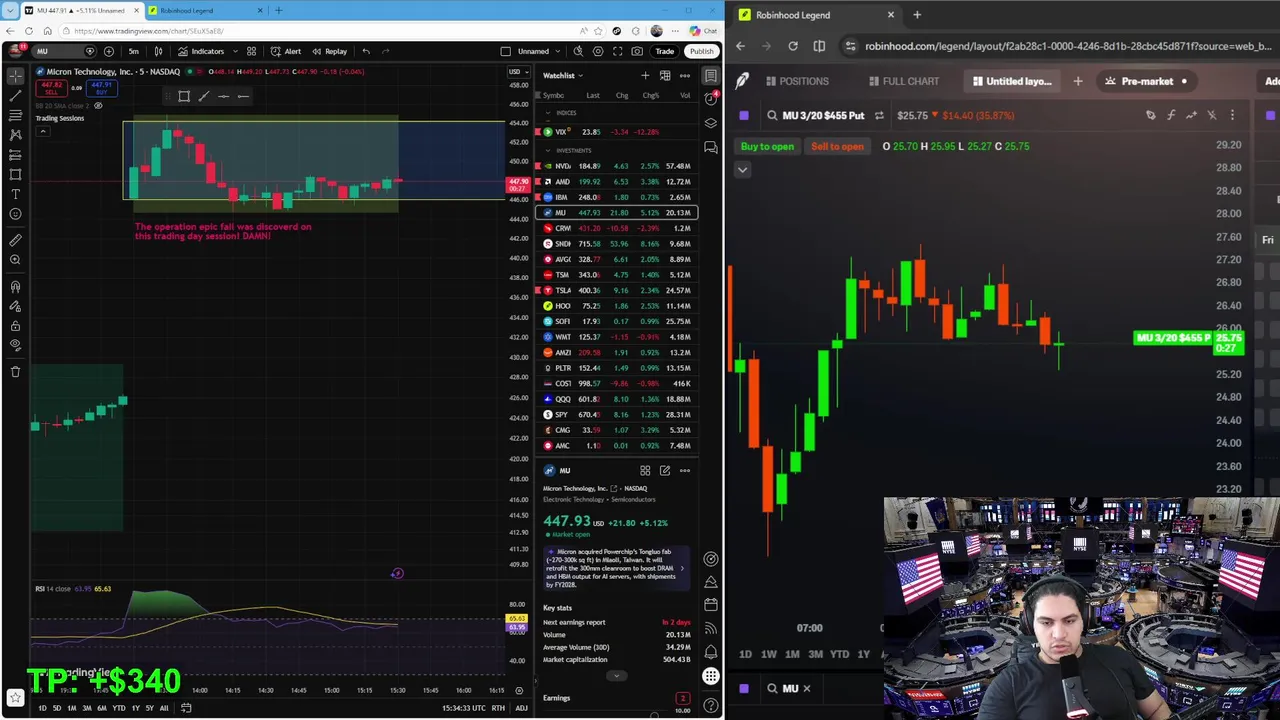This screenshot has height=720, width=1280.
Task: Remove drawings with the trash icon
Action: tap(15, 372)
